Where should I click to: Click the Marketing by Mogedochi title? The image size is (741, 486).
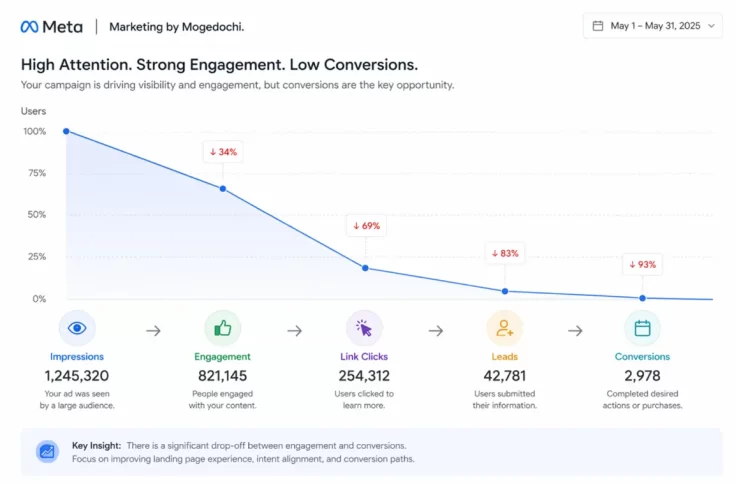click(x=176, y=26)
